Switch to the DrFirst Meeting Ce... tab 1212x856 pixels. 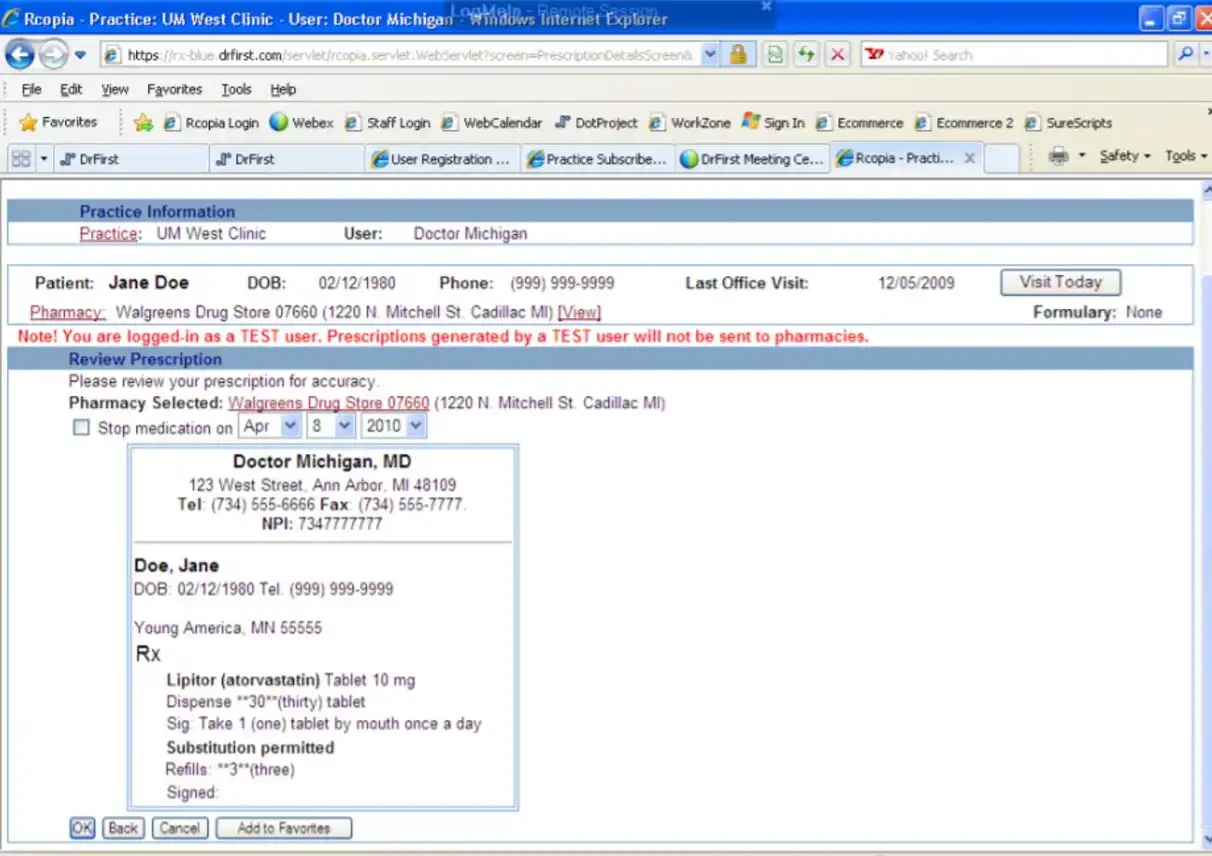pyautogui.click(x=752, y=158)
